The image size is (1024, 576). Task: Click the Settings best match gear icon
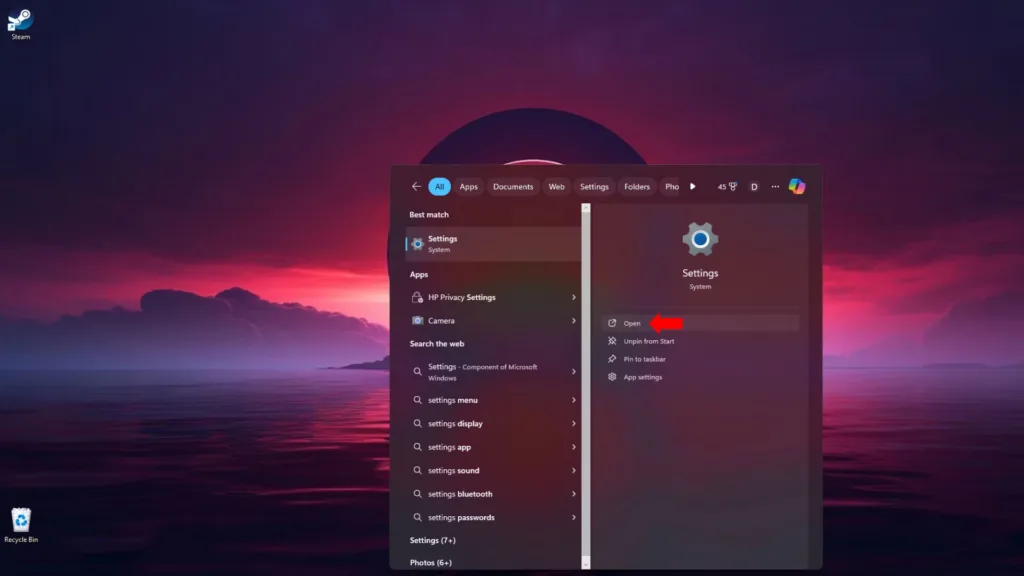(x=417, y=244)
